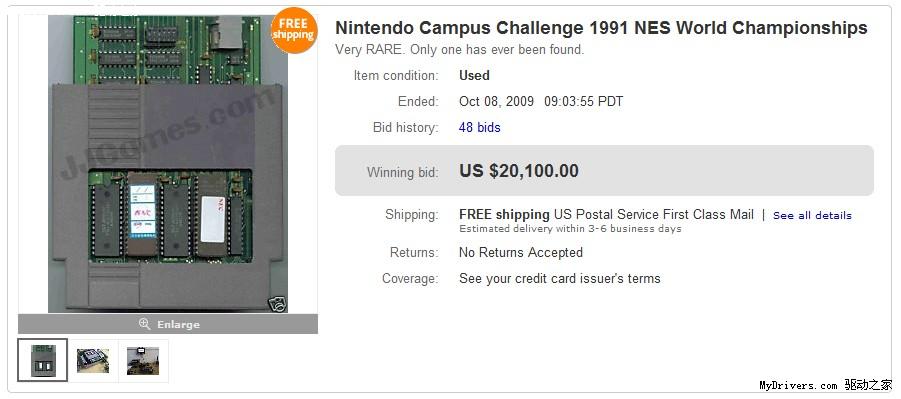
Task: Select the second thumbnail image
Action: pos(93,360)
